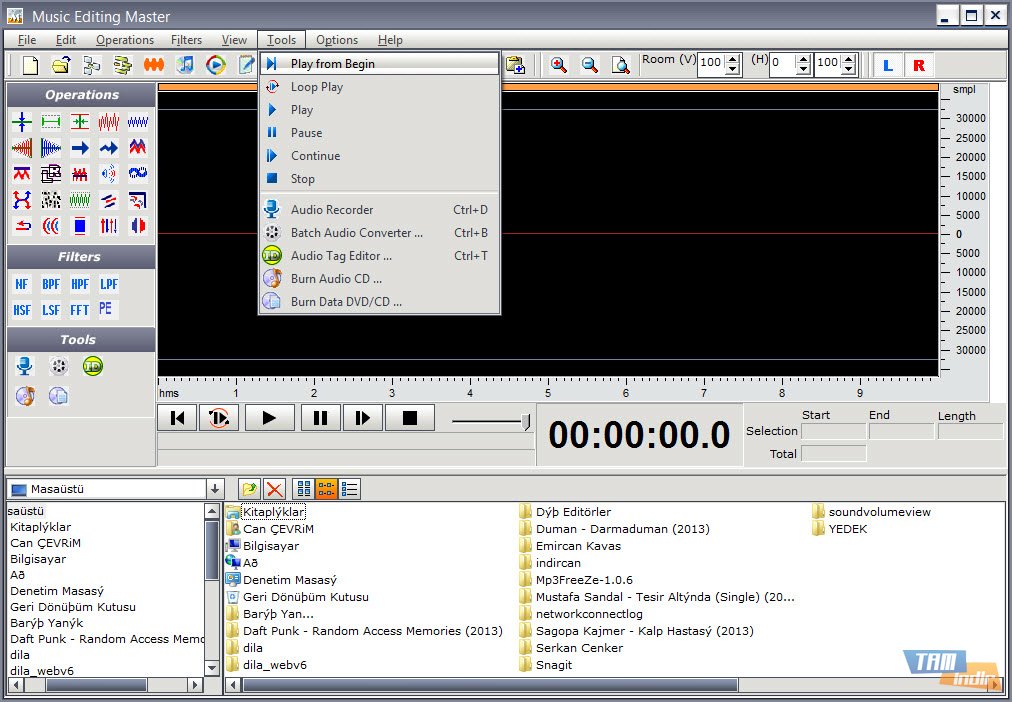Open the Masaüstü folder dropdown
Screen dimensions: 1012x702
(215, 489)
